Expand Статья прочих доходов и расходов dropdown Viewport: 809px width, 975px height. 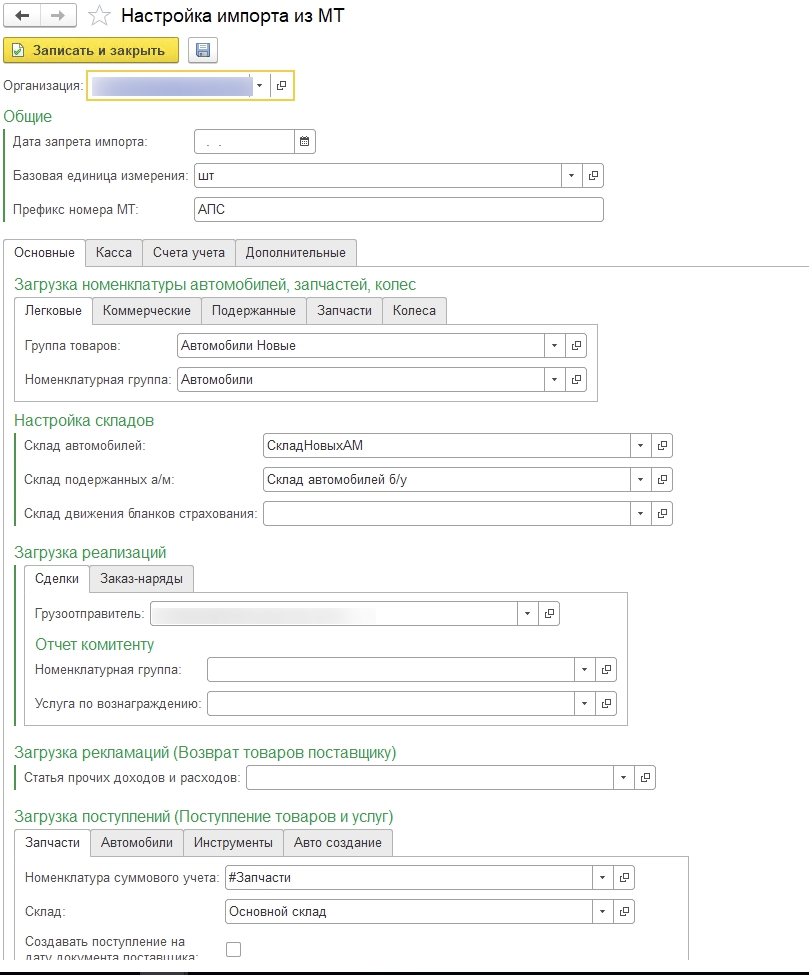624,777
